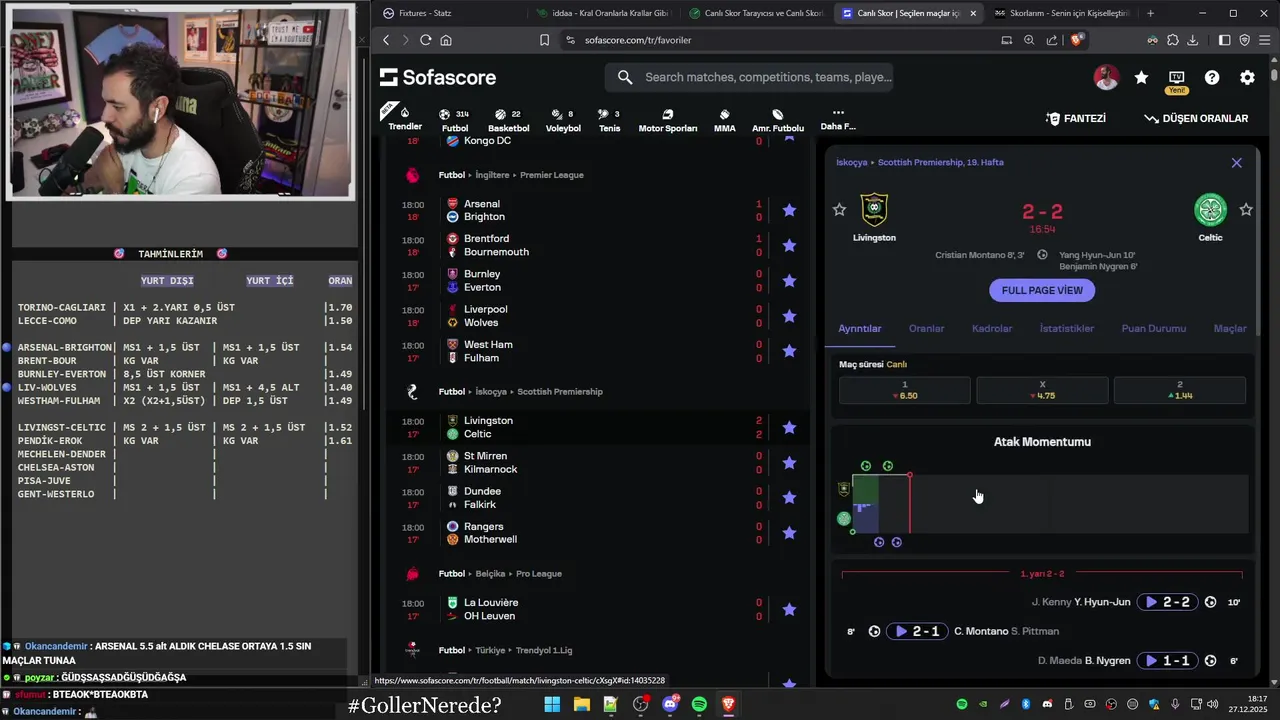Viewport: 1280px width, 720px height.
Task: Unfavorite the Arsenal vs Brighton match
Action: tap(789, 210)
